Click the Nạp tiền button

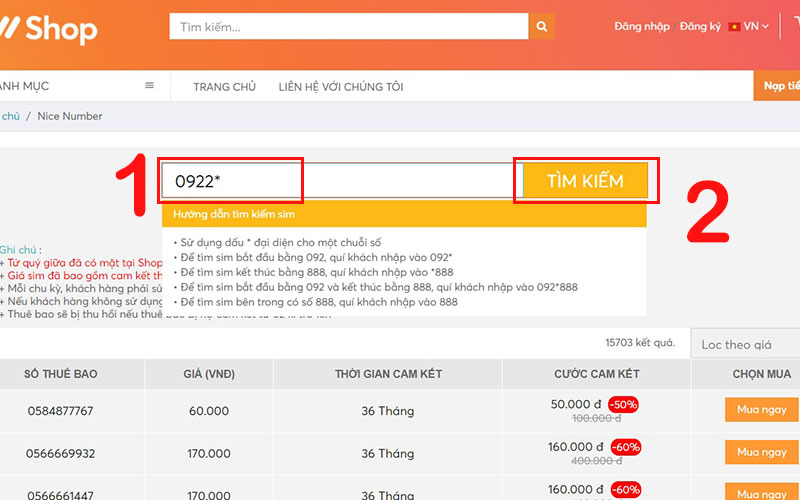777,86
